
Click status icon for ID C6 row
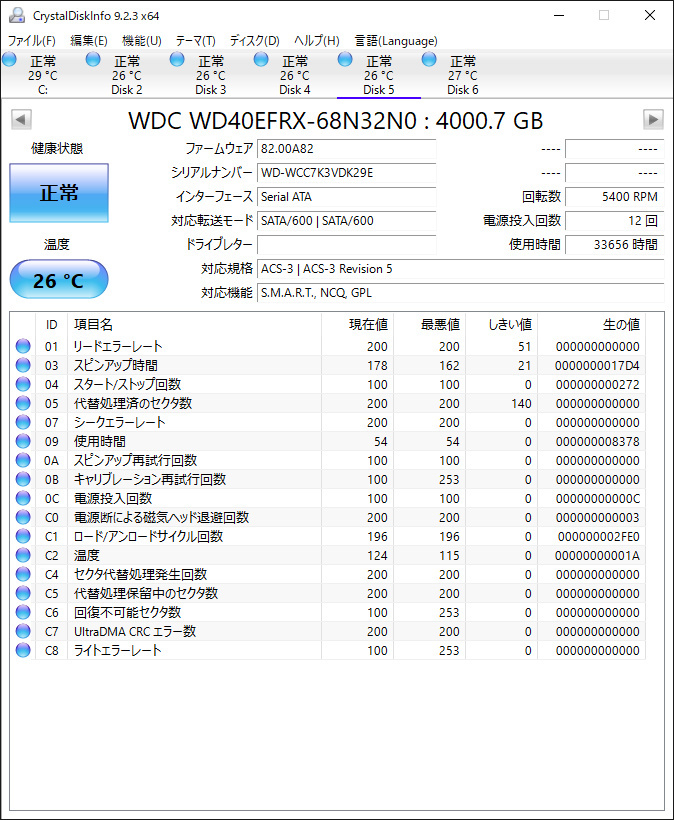(23, 612)
